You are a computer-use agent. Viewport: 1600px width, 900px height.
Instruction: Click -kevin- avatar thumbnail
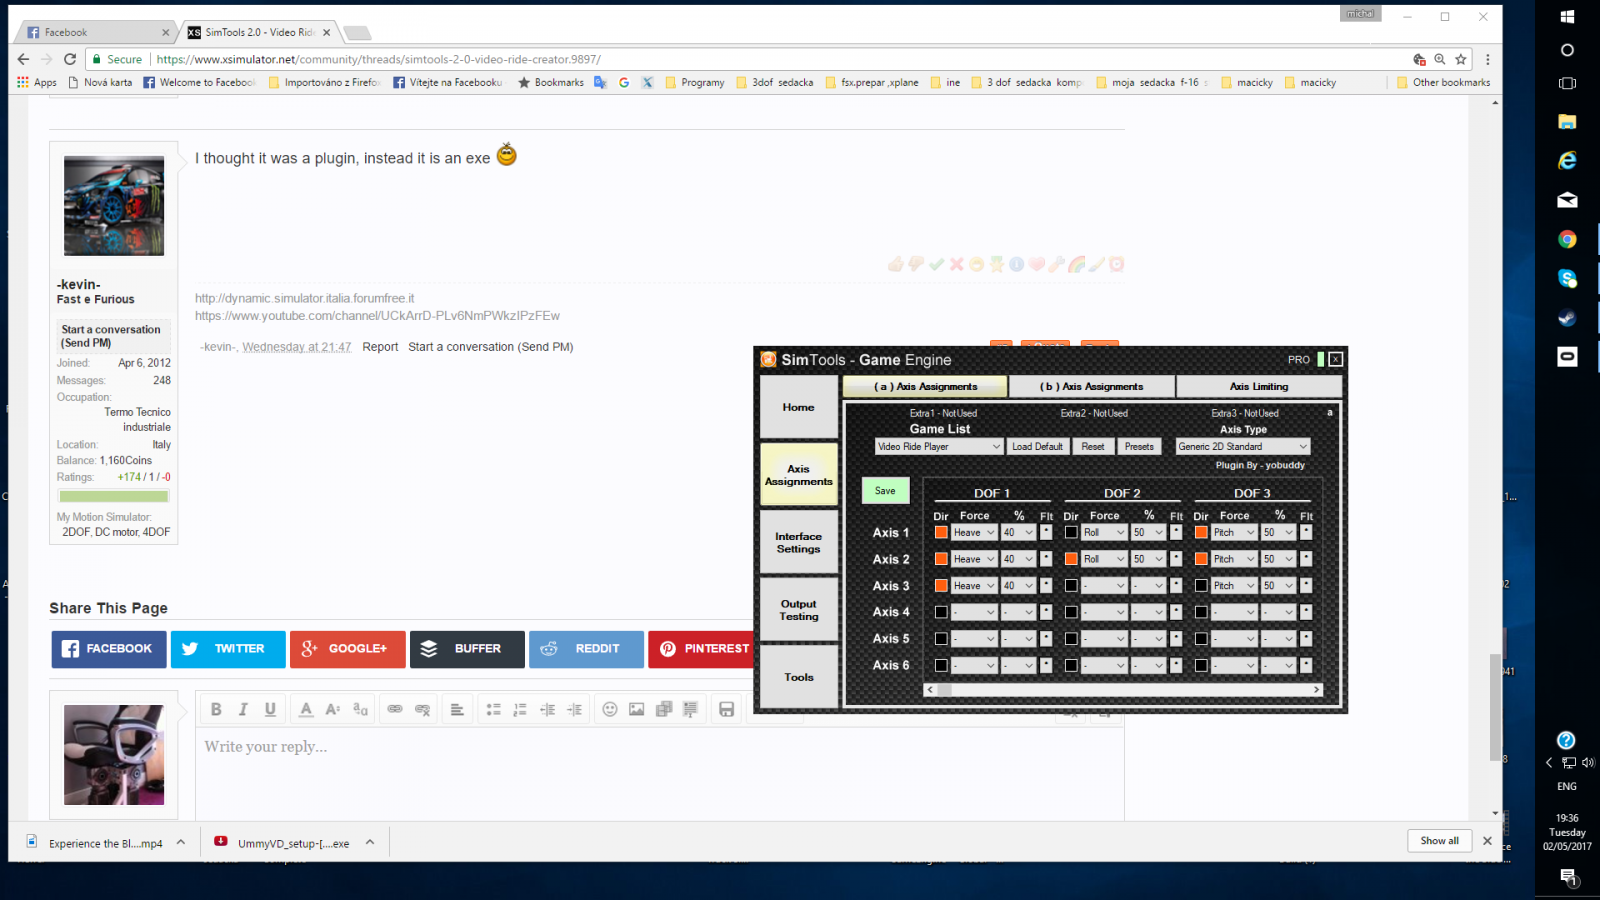click(114, 206)
